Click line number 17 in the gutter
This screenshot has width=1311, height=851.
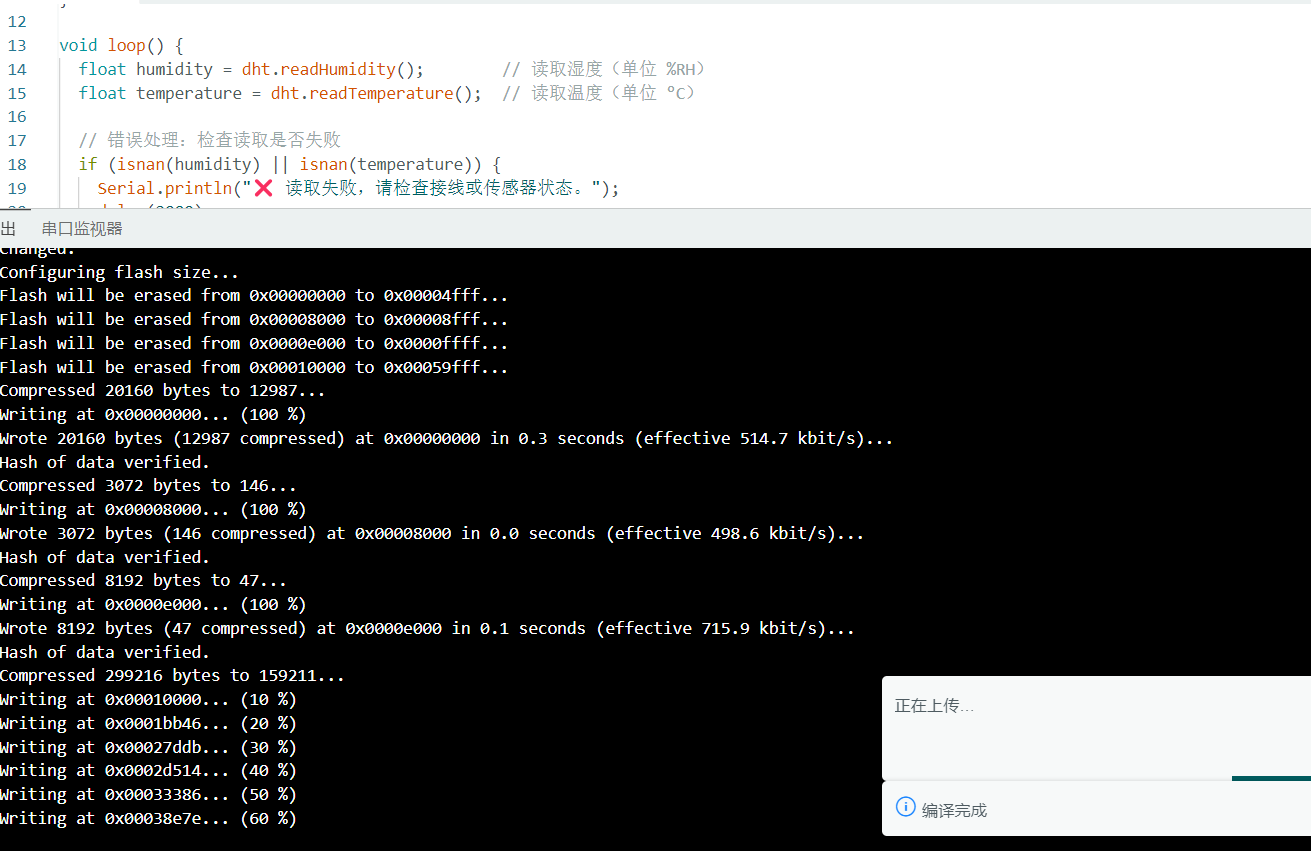tap(17, 141)
